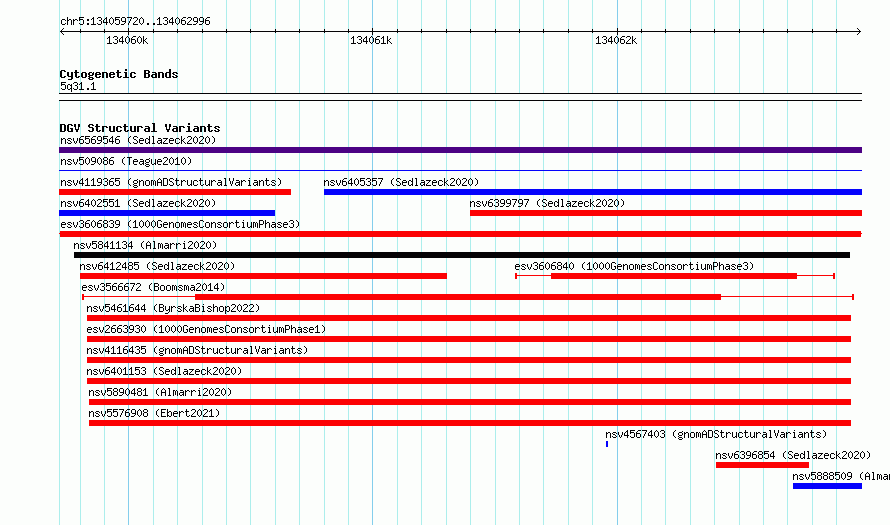
Task: Select red bar under nsv4116435
Action: click(469, 360)
